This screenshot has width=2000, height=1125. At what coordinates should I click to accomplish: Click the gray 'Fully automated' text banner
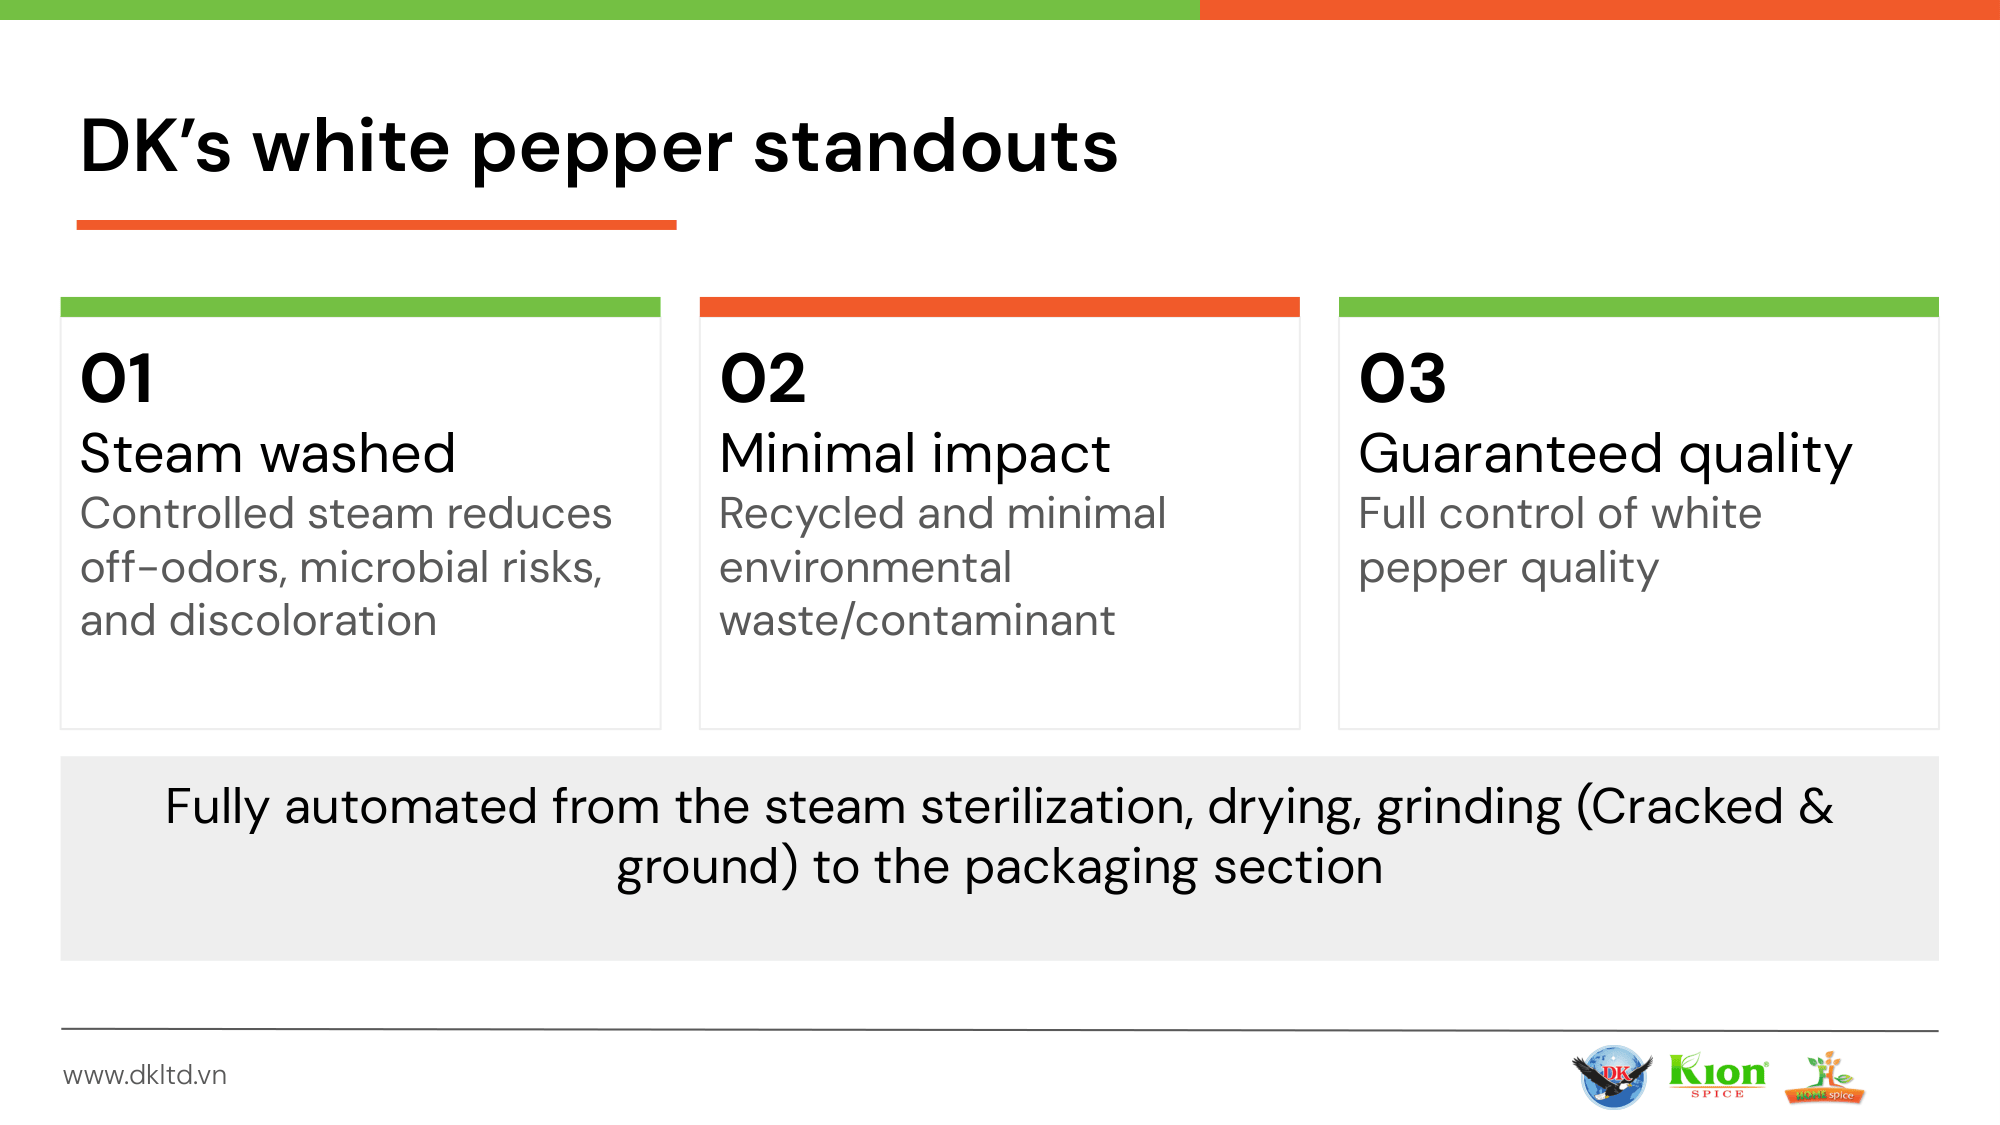pyautogui.click(x=999, y=857)
